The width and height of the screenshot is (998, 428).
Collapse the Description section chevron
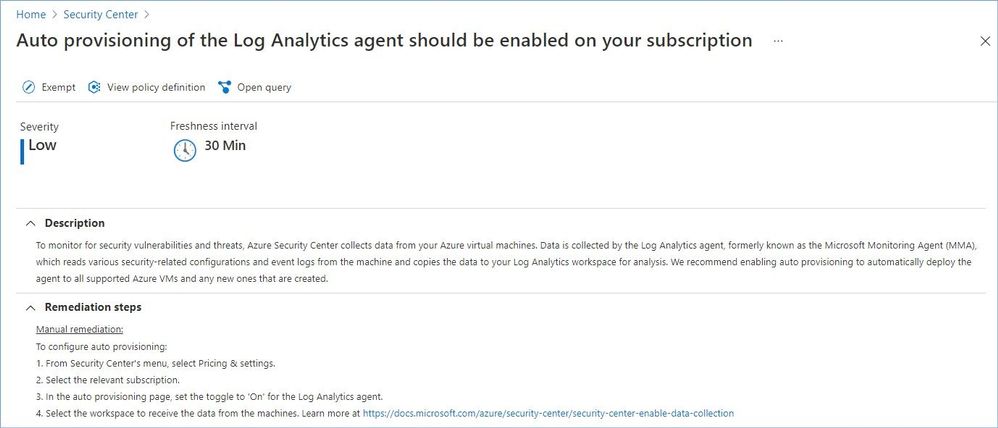coord(29,223)
